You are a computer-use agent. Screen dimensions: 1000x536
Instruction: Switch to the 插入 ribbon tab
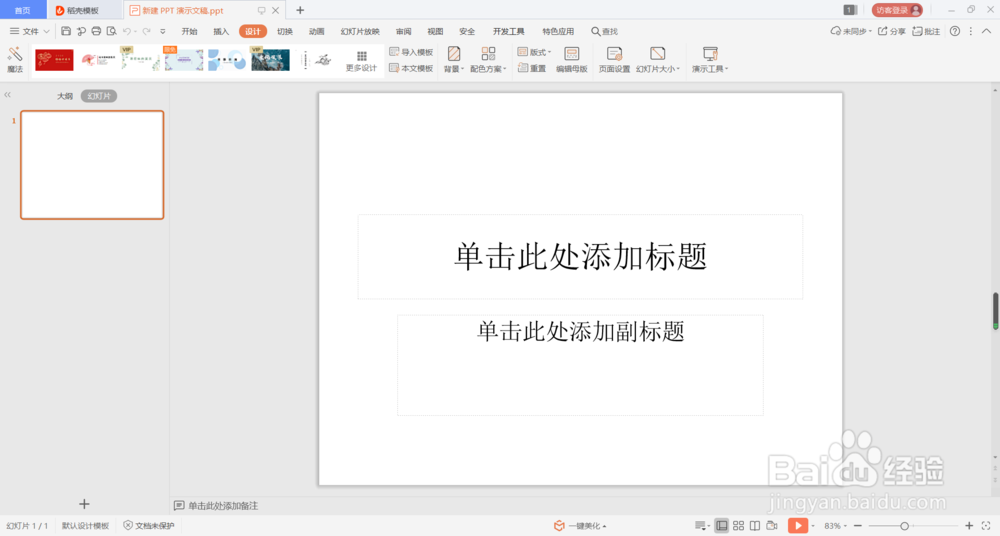(x=221, y=31)
